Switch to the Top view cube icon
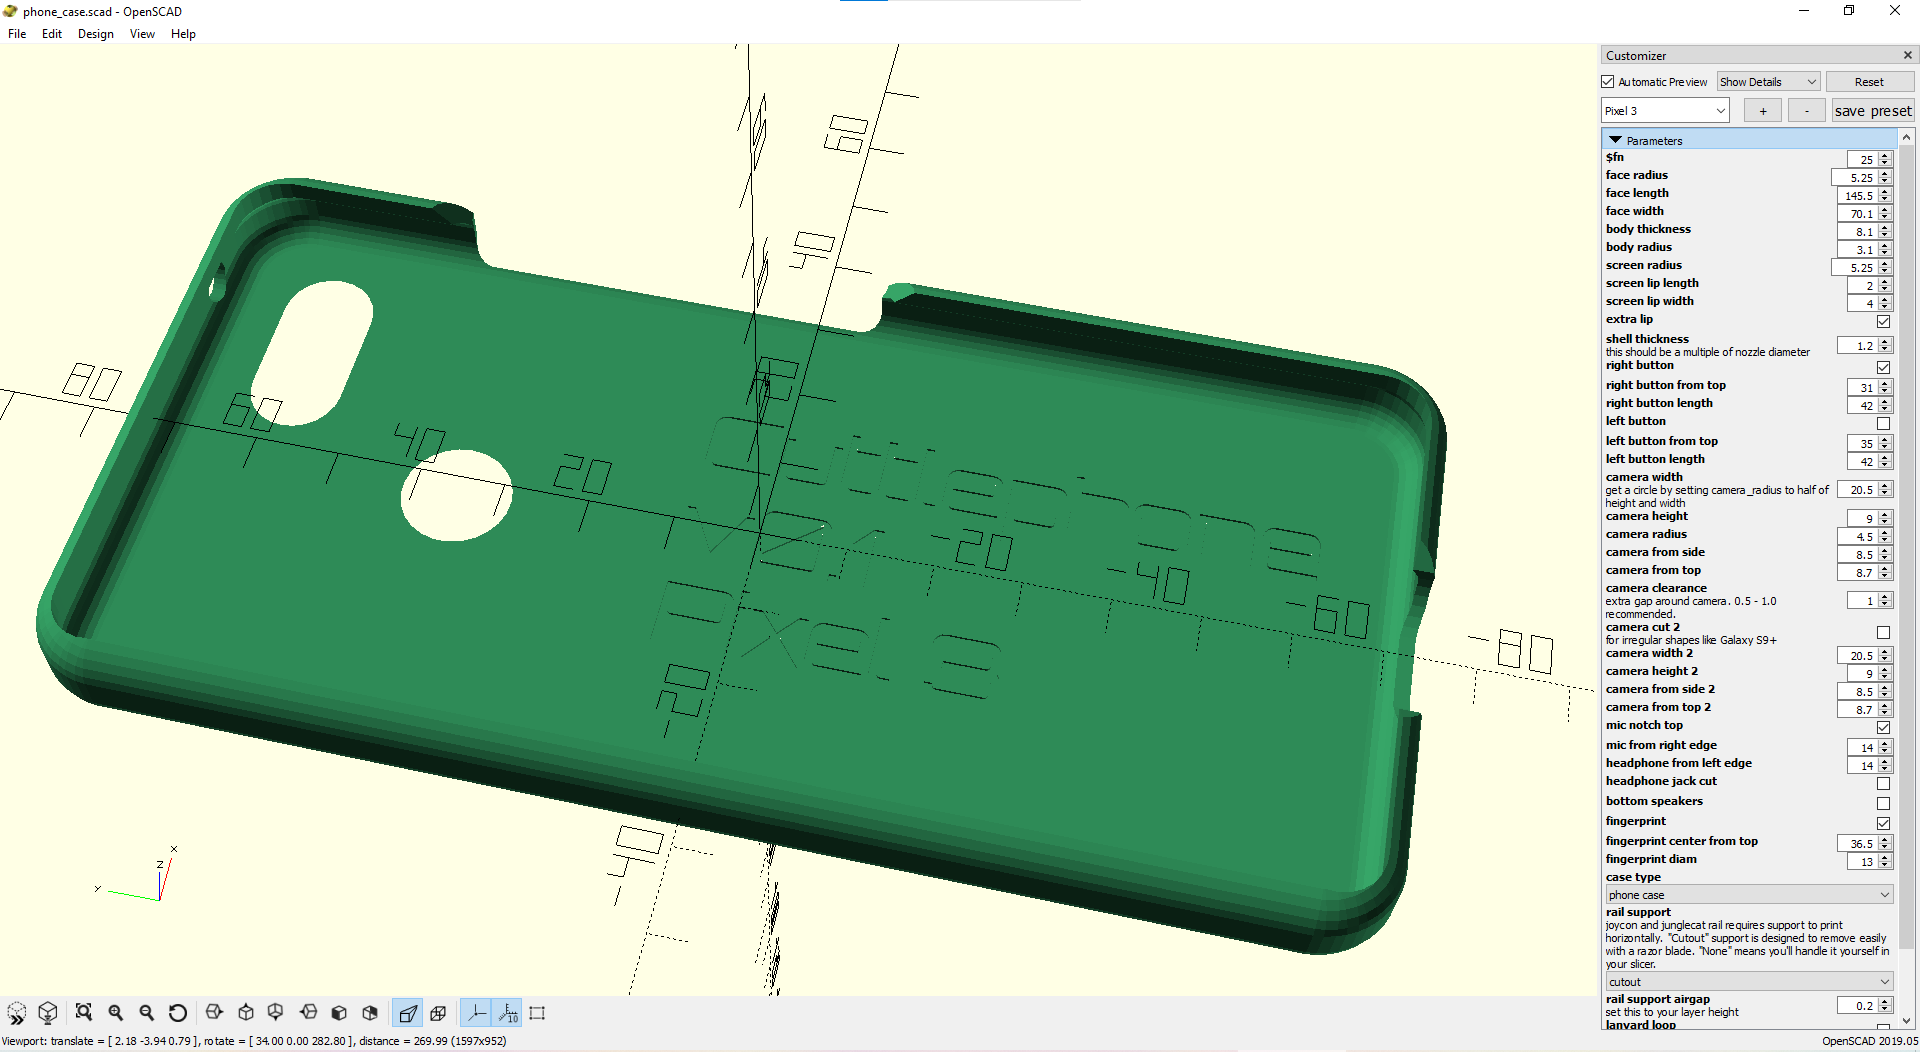1920x1052 pixels. click(x=246, y=1013)
